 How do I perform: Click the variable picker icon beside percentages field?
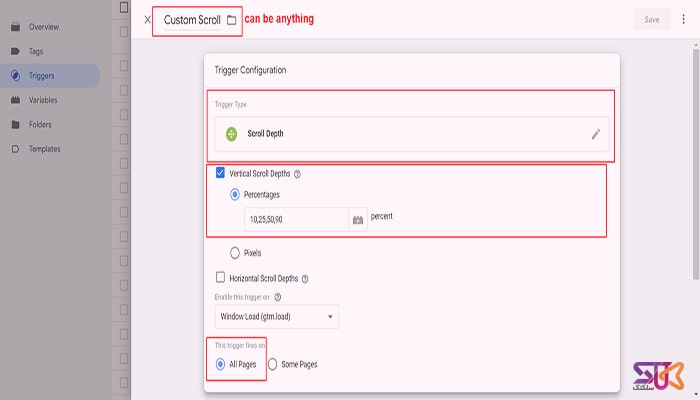click(x=358, y=220)
